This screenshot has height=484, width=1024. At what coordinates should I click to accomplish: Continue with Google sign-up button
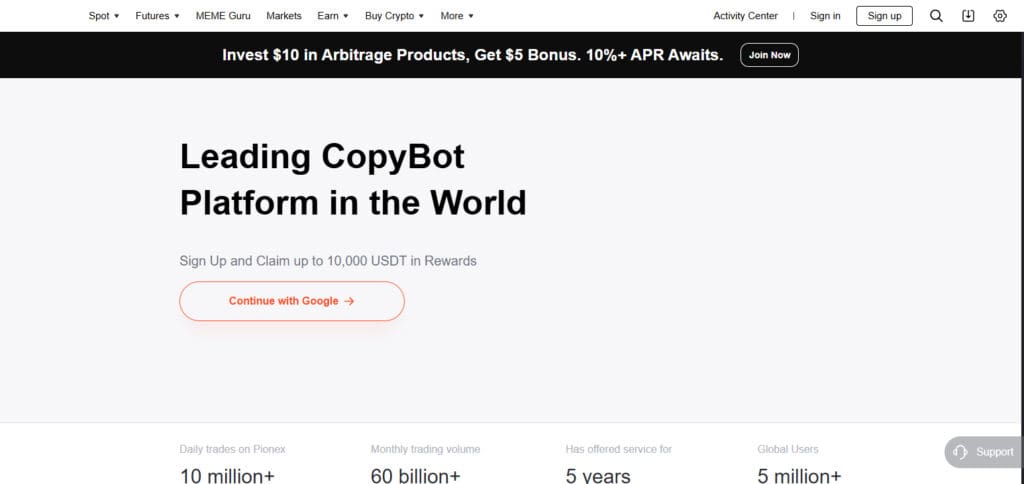(x=292, y=301)
